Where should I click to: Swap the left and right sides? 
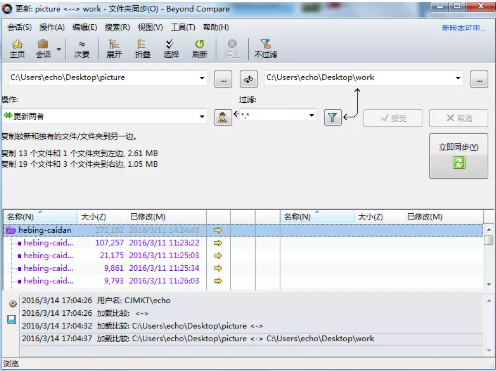tap(249, 79)
